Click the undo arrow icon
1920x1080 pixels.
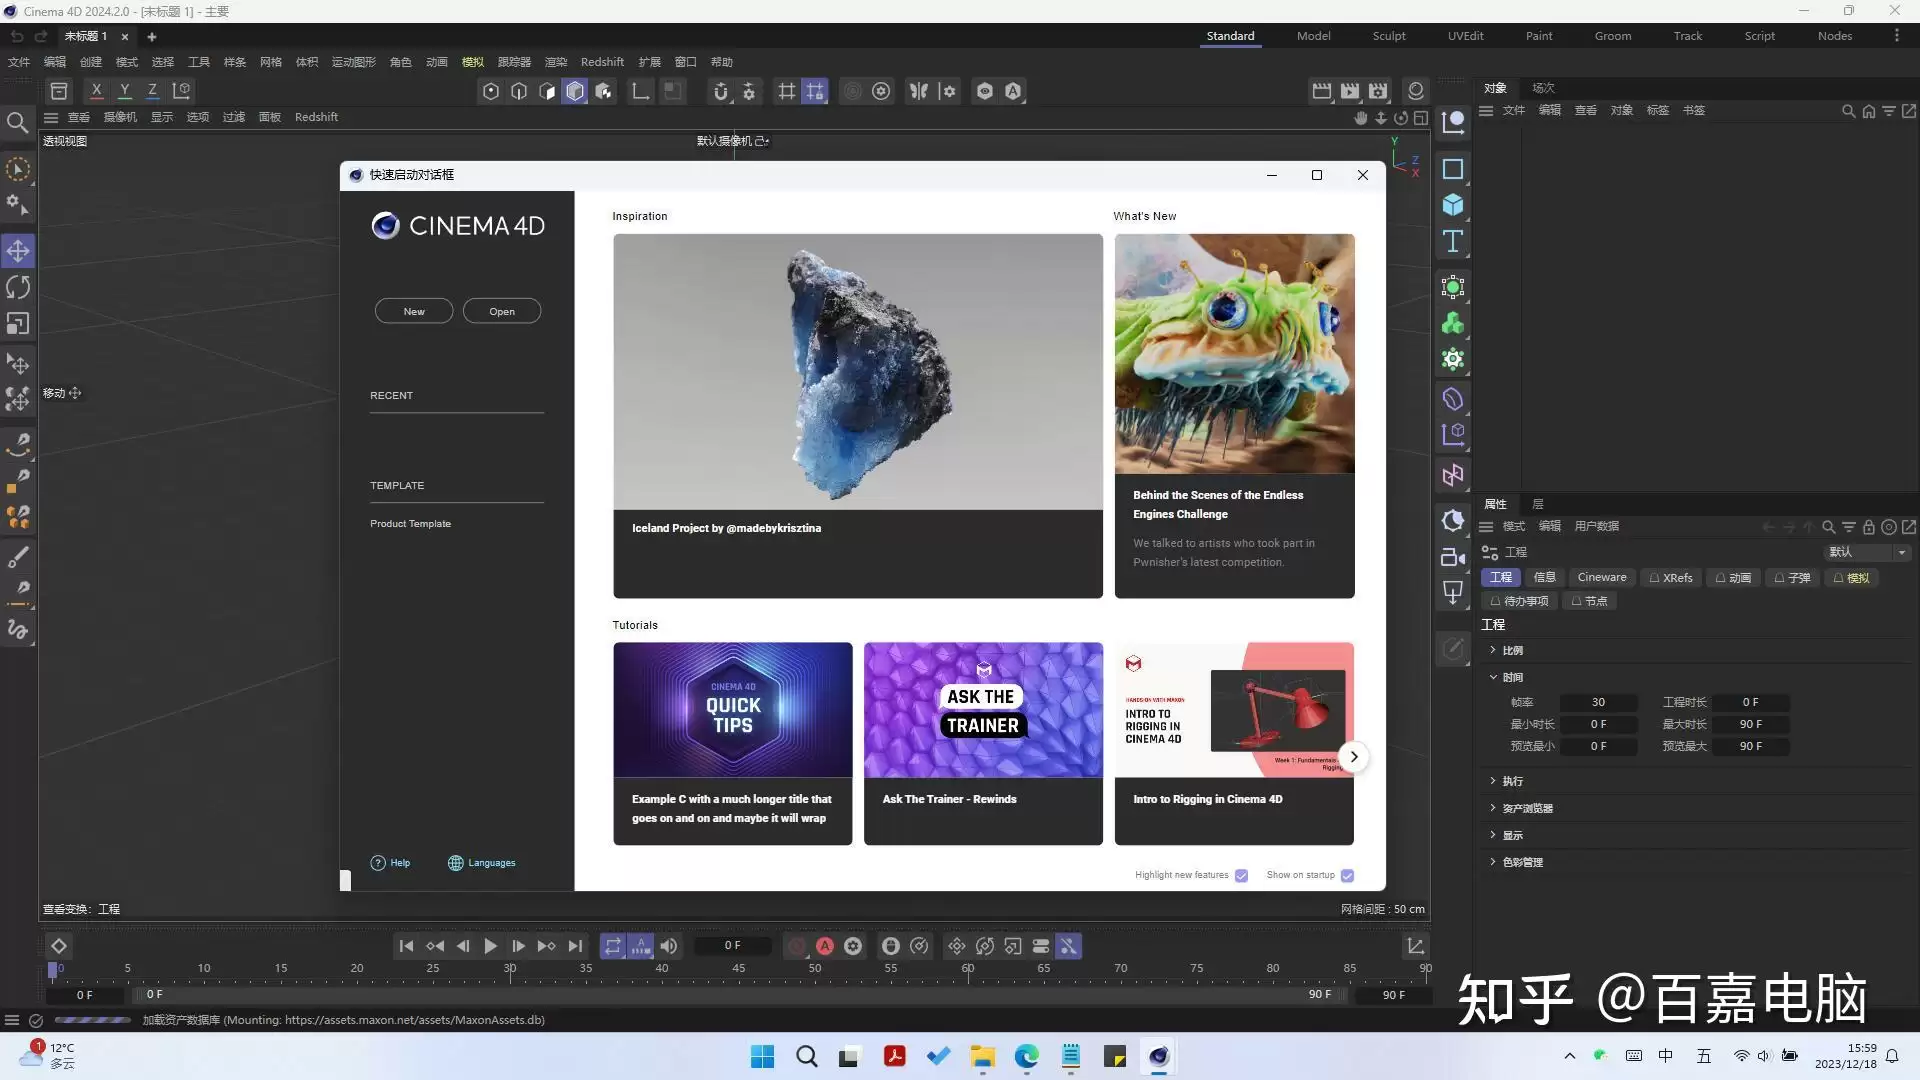[17, 36]
